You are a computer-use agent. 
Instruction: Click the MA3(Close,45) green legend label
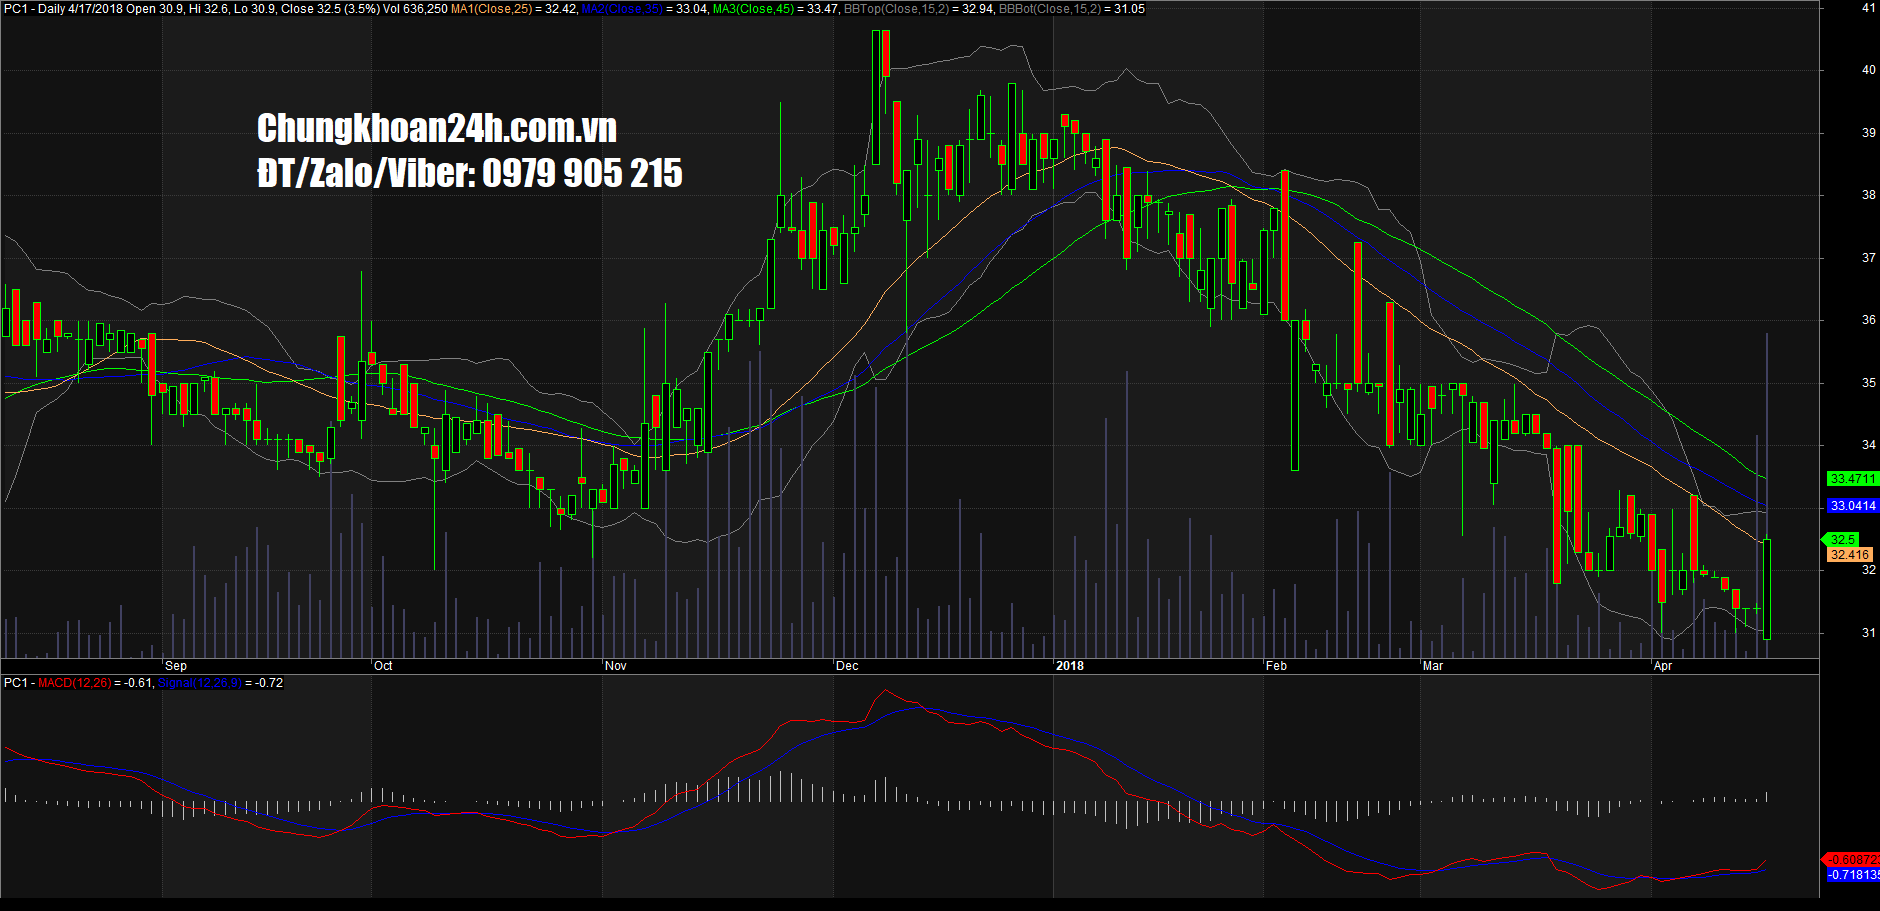pyautogui.click(x=754, y=9)
